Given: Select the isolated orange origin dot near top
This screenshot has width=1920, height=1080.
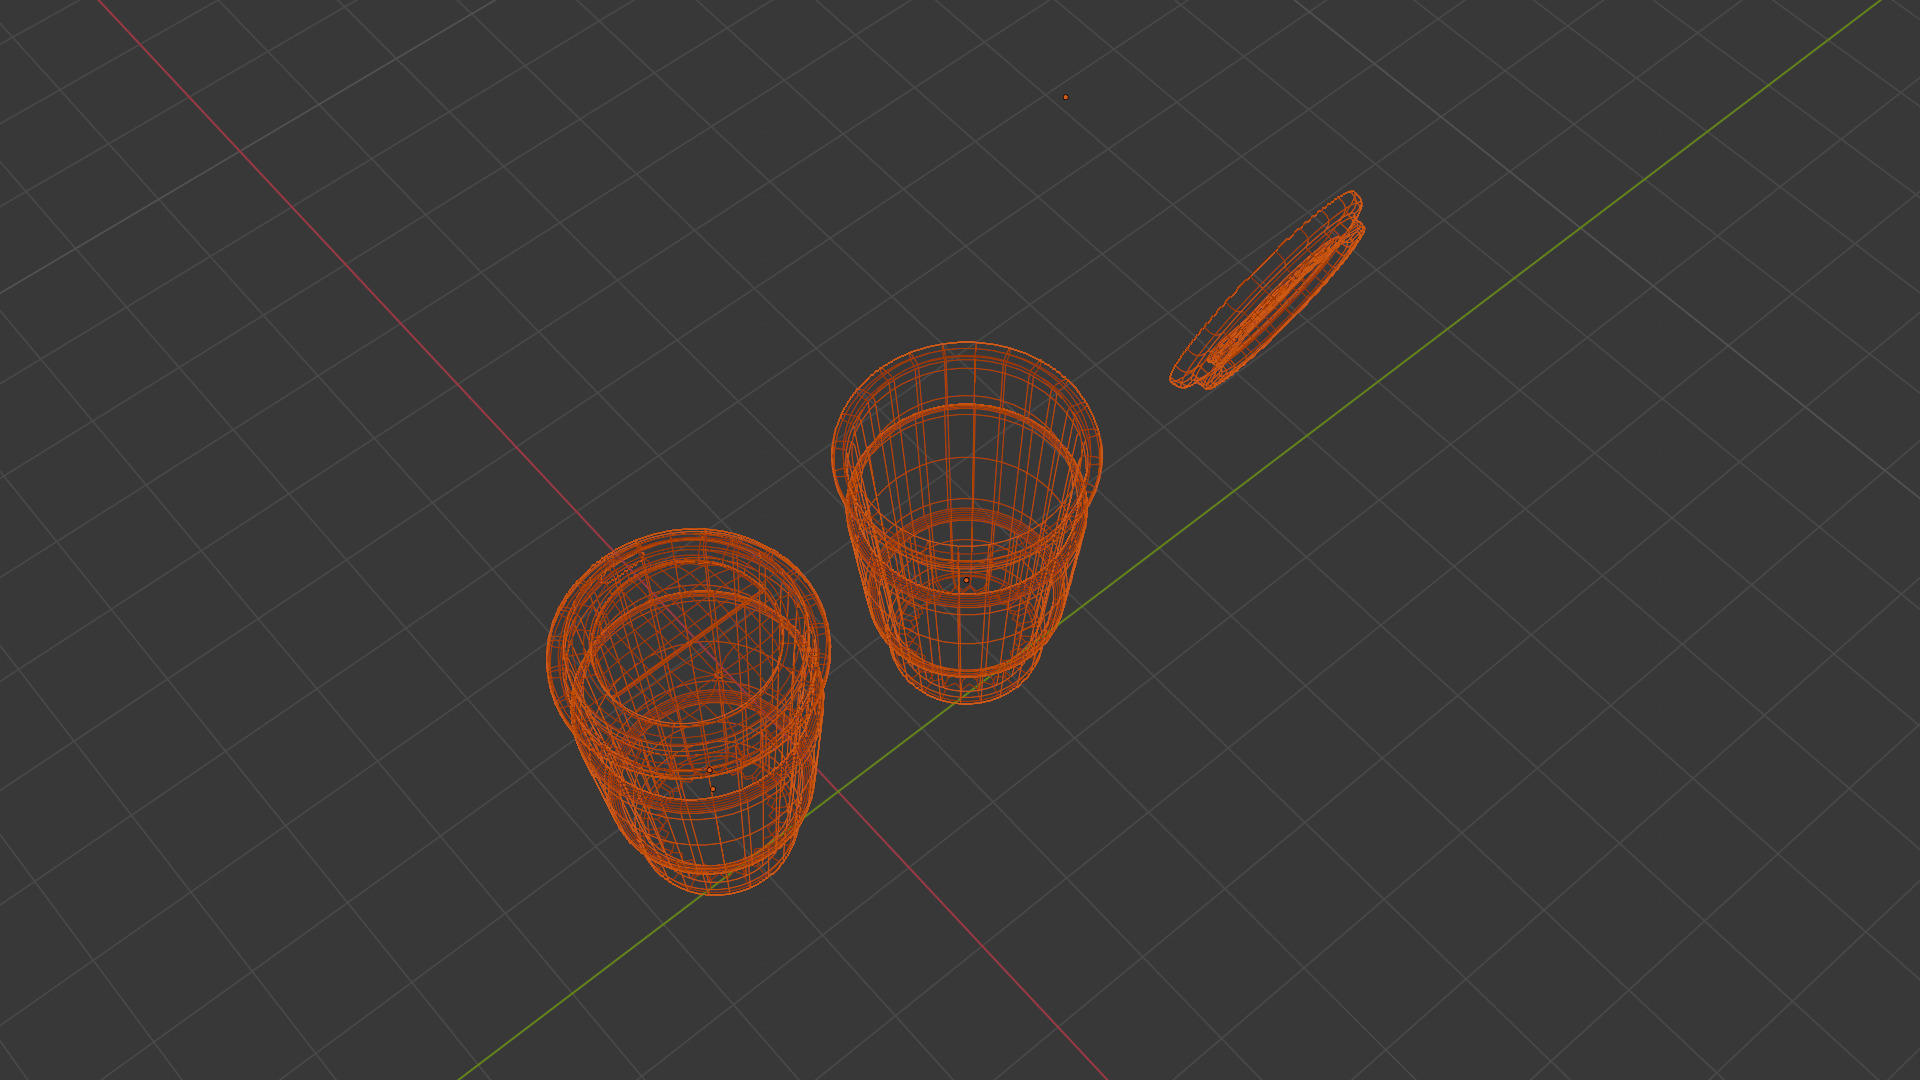Looking at the screenshot, I should pyautogui.click(x=1065, y=97).
